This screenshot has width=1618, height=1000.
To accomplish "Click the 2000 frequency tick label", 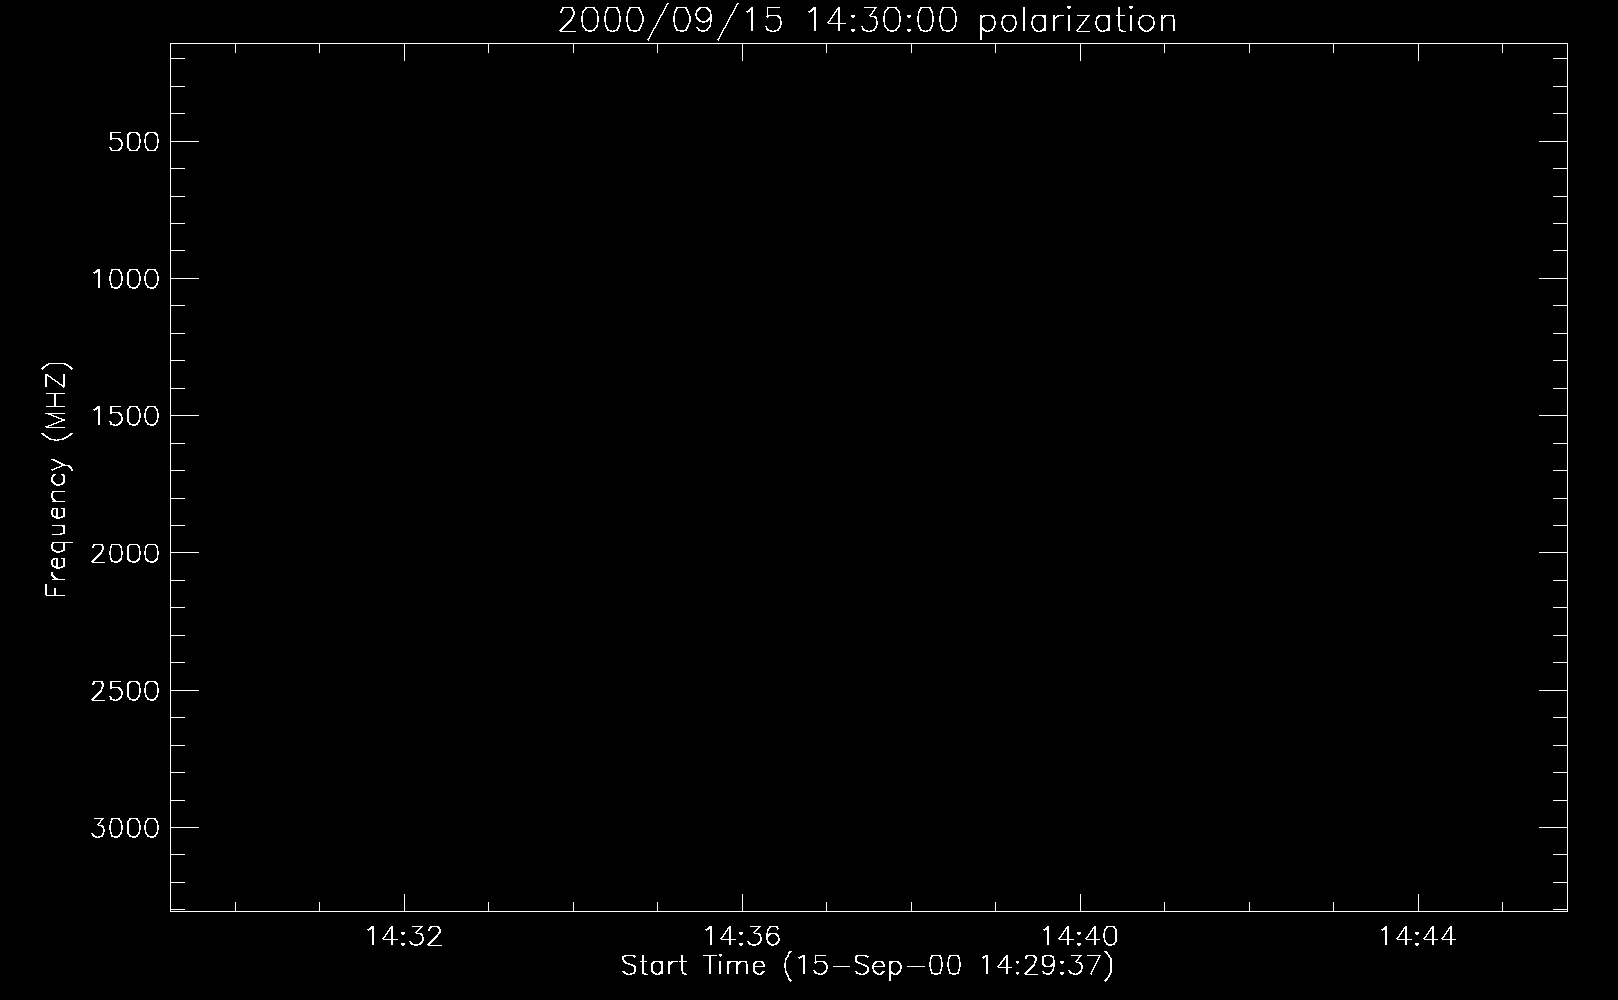I will (x=125, y=553).
